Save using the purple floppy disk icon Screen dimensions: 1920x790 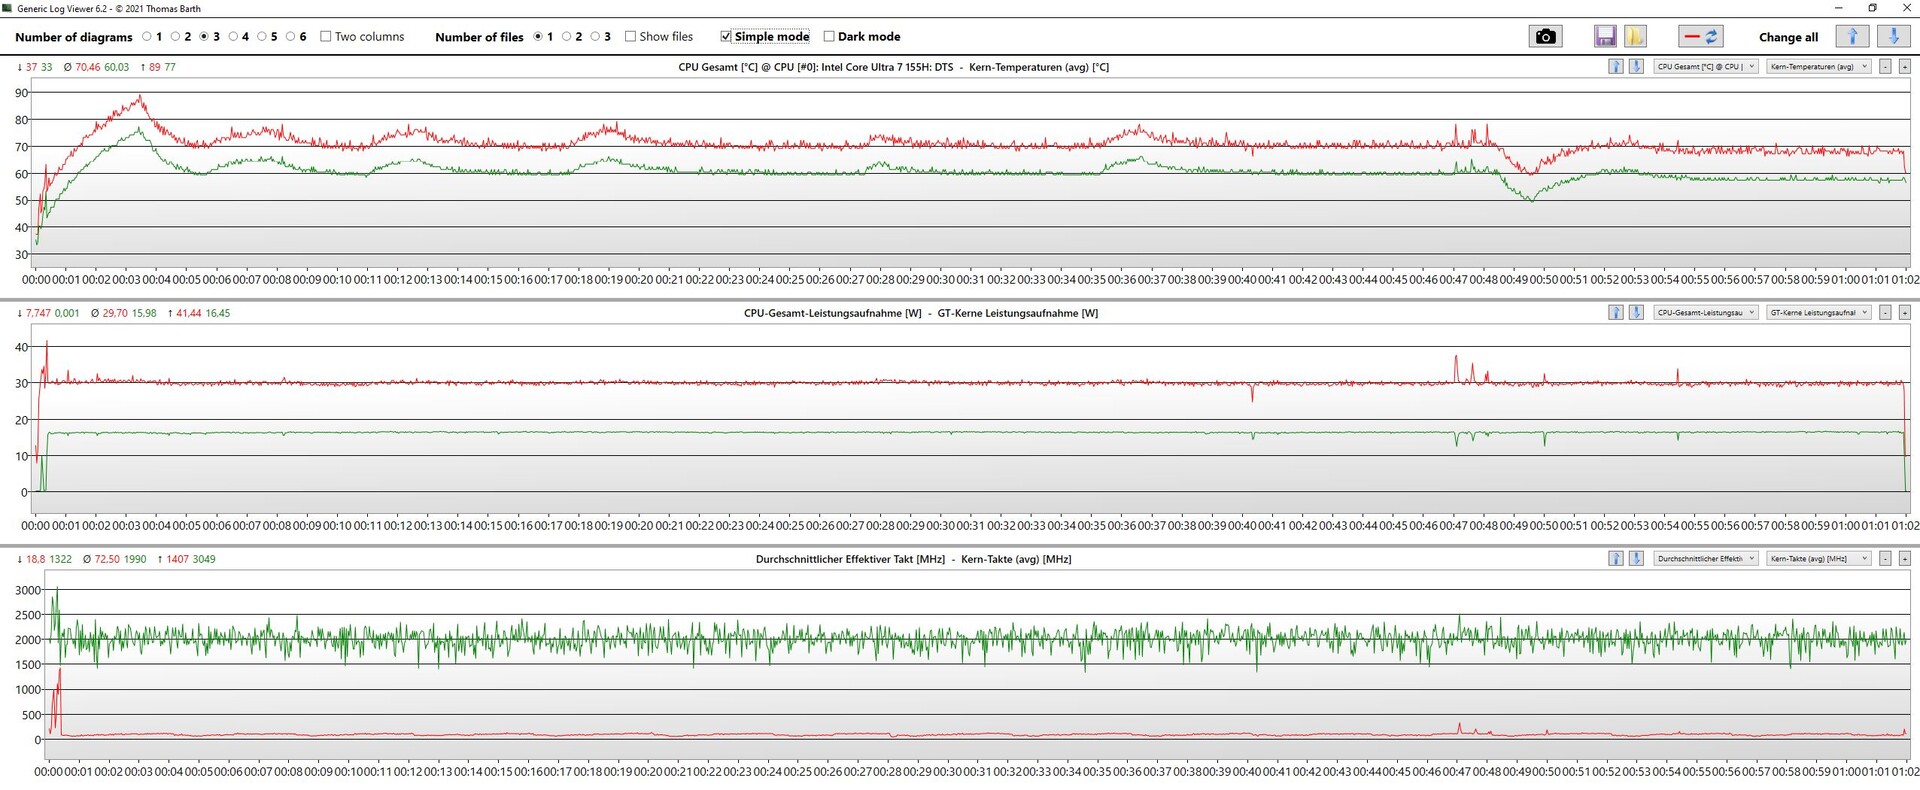point(1605,37)
